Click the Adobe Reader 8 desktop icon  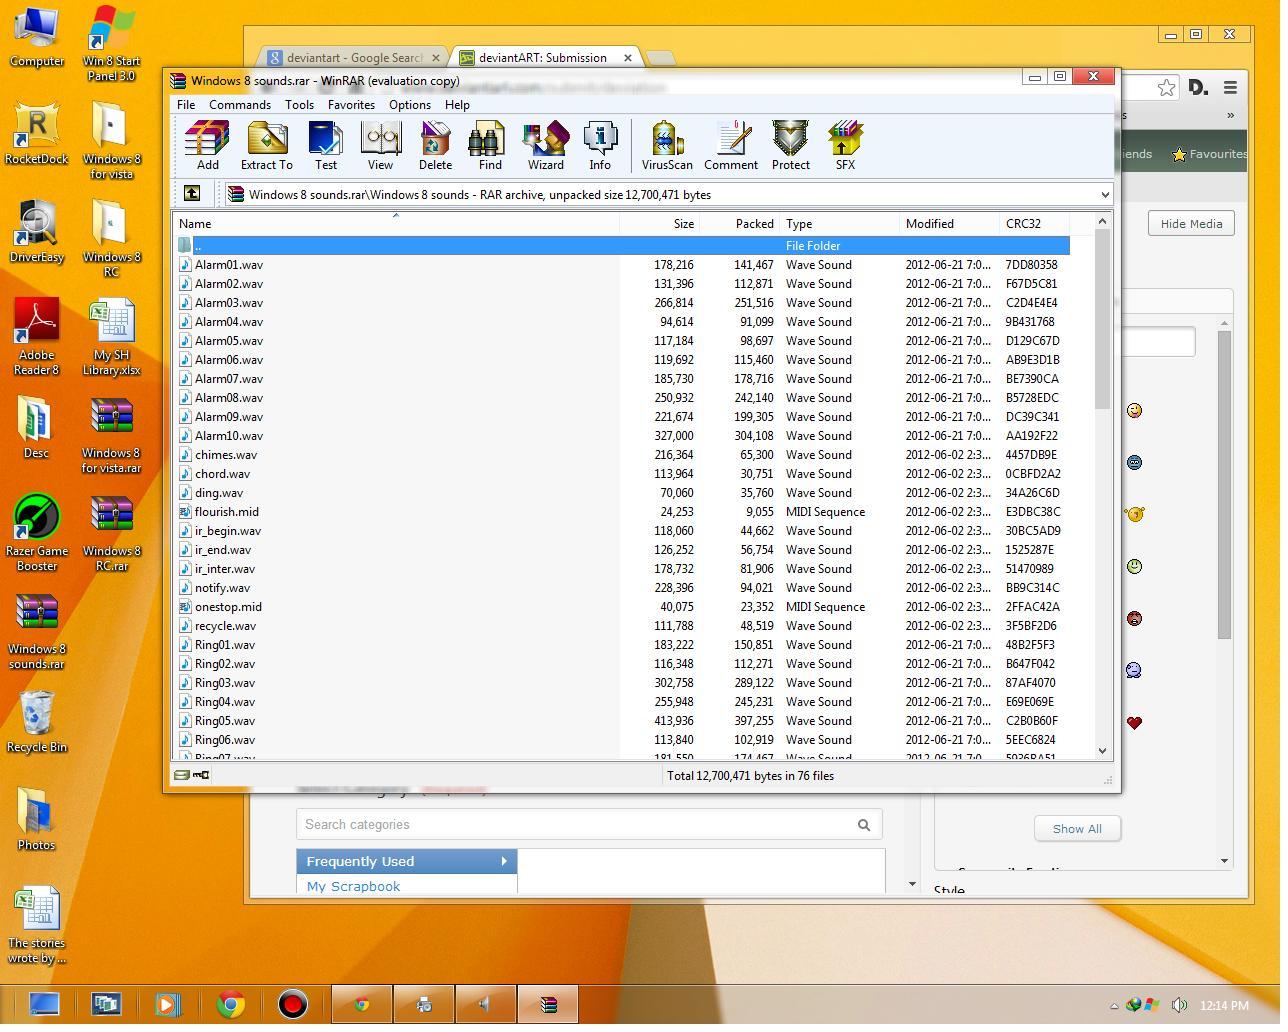[x=37, y=337]
